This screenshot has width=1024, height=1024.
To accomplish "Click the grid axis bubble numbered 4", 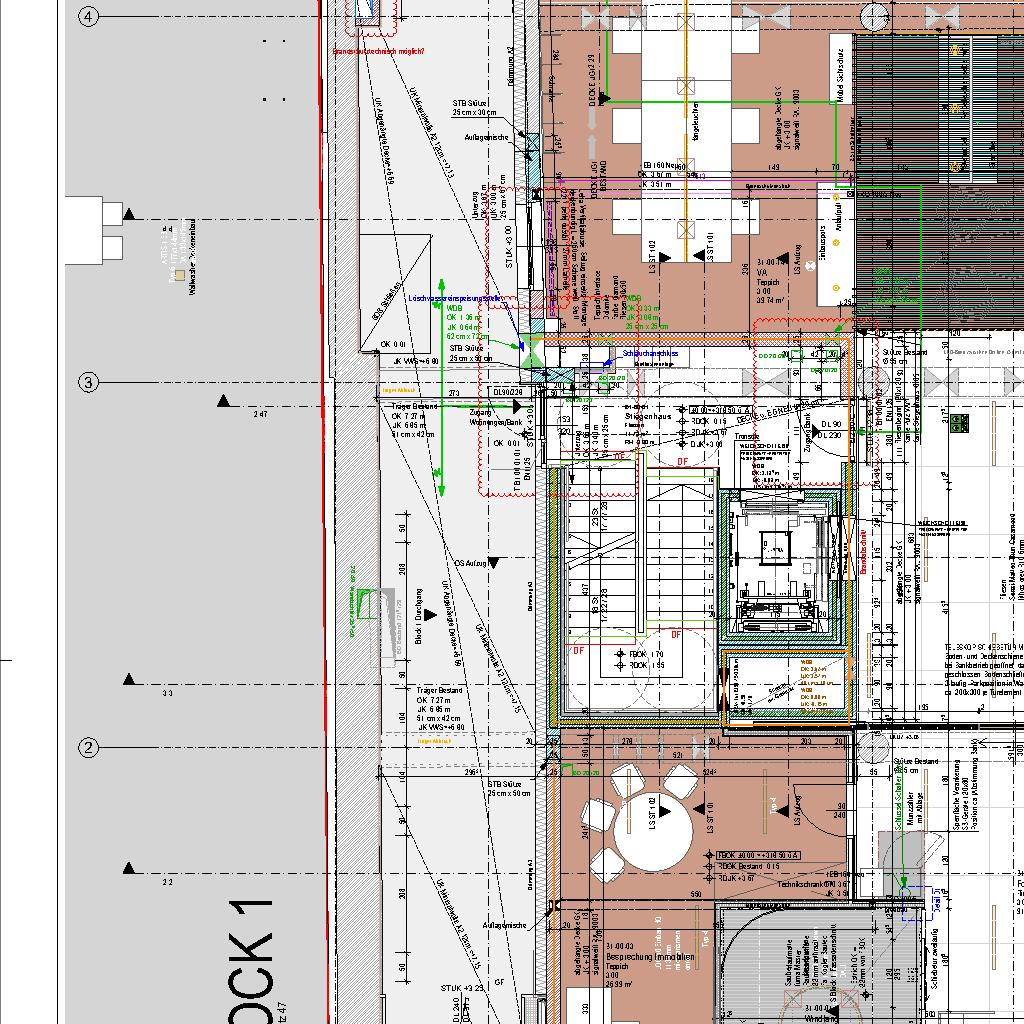I will tap(89, 17).
